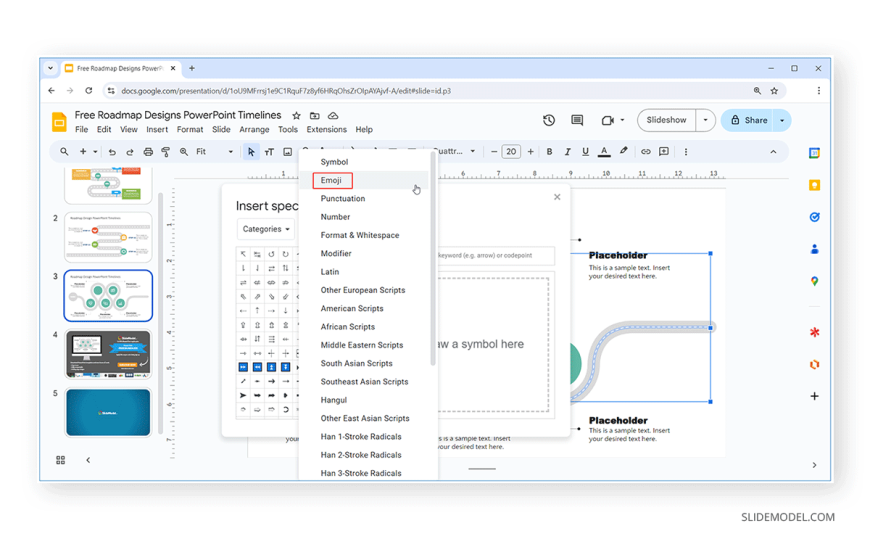The height and width of the screenshot is (539, 870).
Task: Click the print icon
Action: [x=148, y=152]
